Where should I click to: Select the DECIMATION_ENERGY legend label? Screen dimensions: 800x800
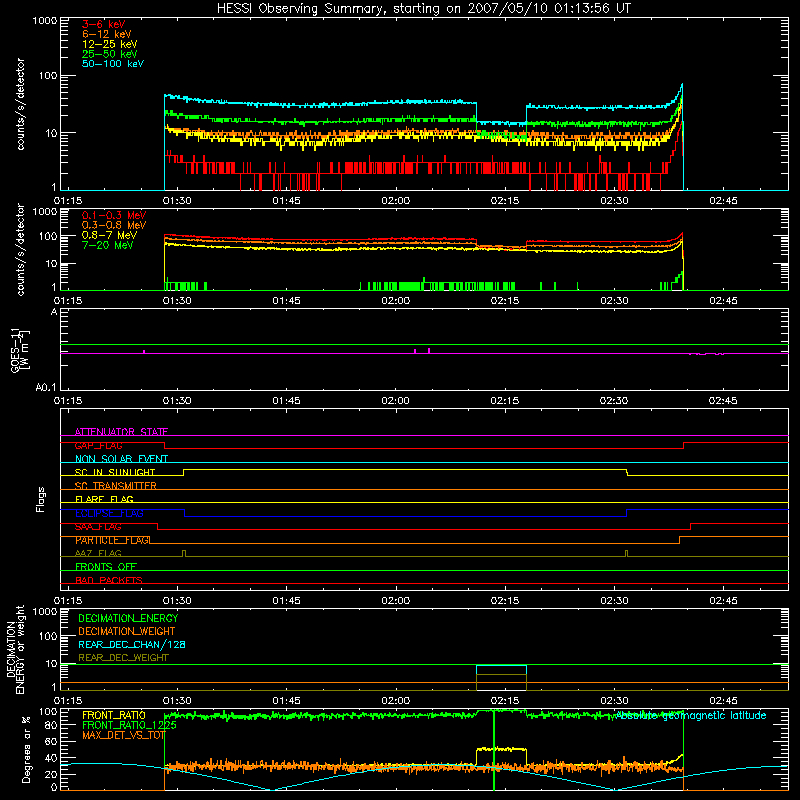tap(128, 618)
